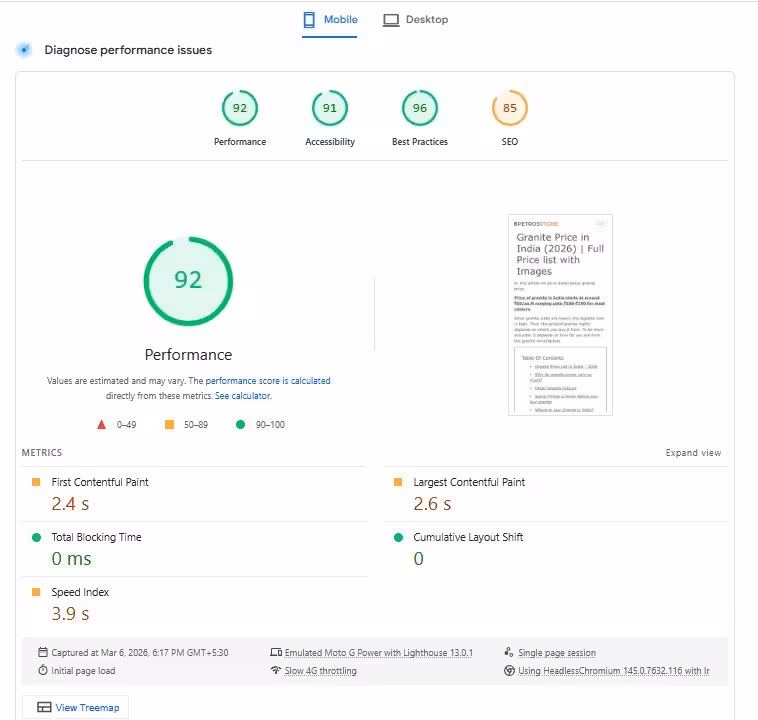
Task: Click the calendar icon beside capture date
Action: (x=43, y=652)
